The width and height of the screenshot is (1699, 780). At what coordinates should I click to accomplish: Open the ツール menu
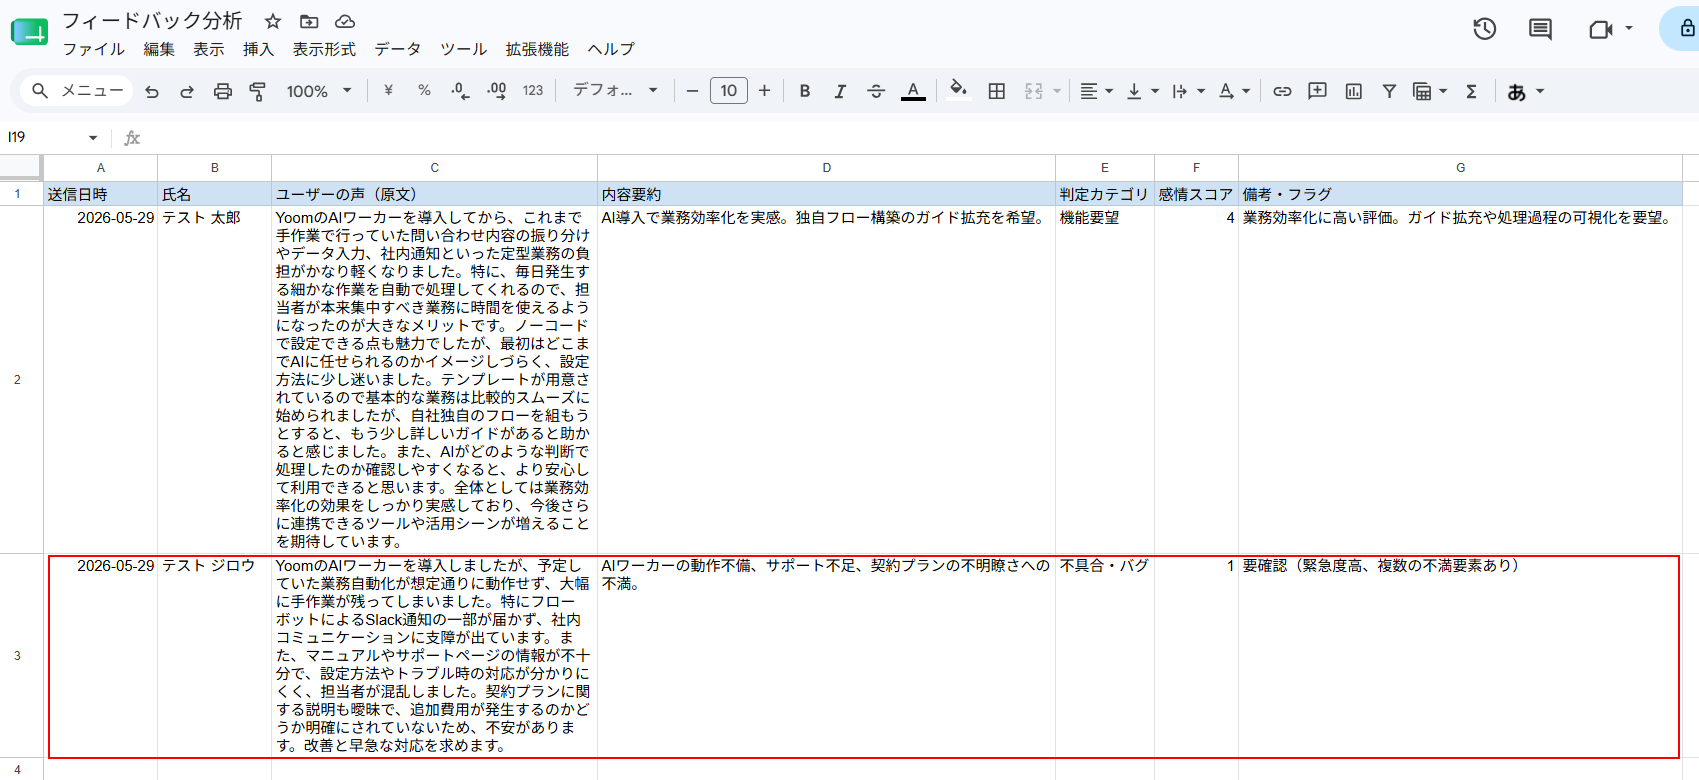(x=464, y=49)
